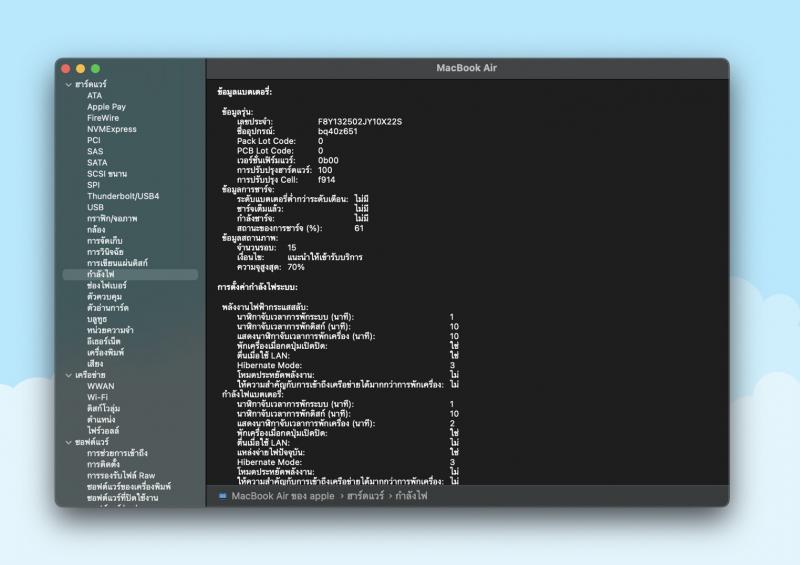Select Apple Pay in the sidebar
The width and height of the screenshot is (800, 565).
pos(106,107)
